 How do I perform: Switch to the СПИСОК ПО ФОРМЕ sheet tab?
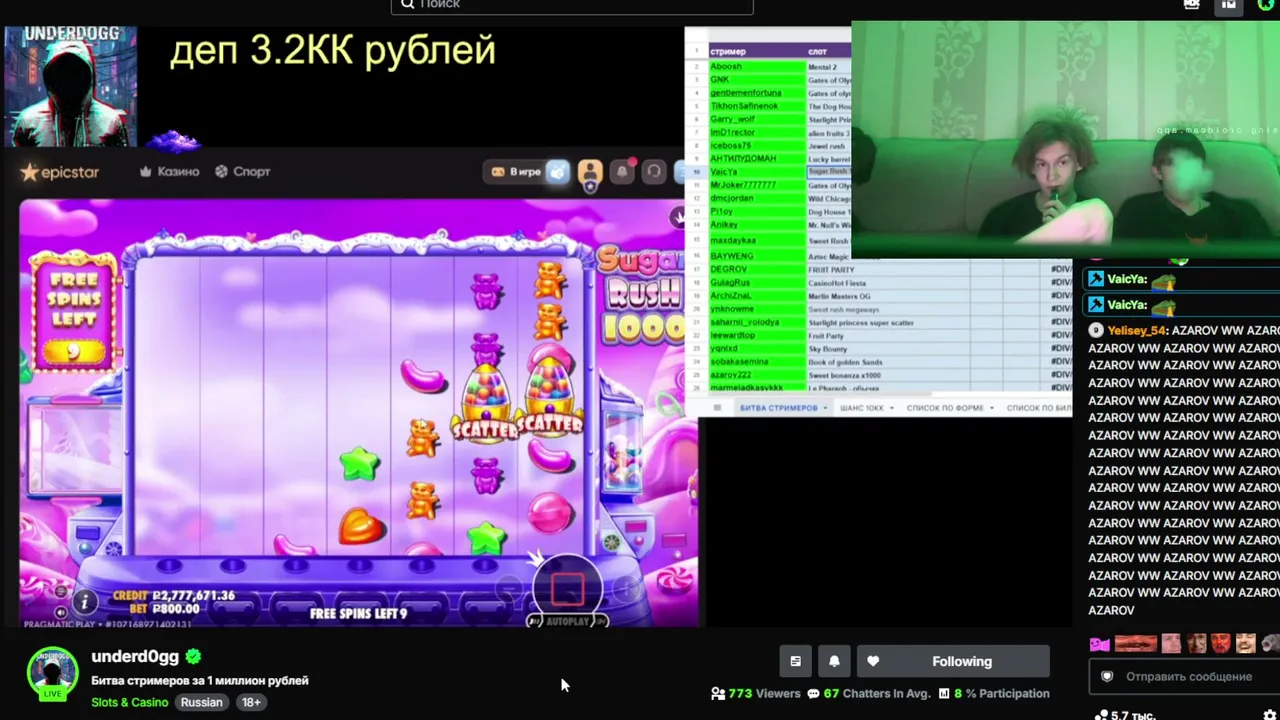click(945, 408)
